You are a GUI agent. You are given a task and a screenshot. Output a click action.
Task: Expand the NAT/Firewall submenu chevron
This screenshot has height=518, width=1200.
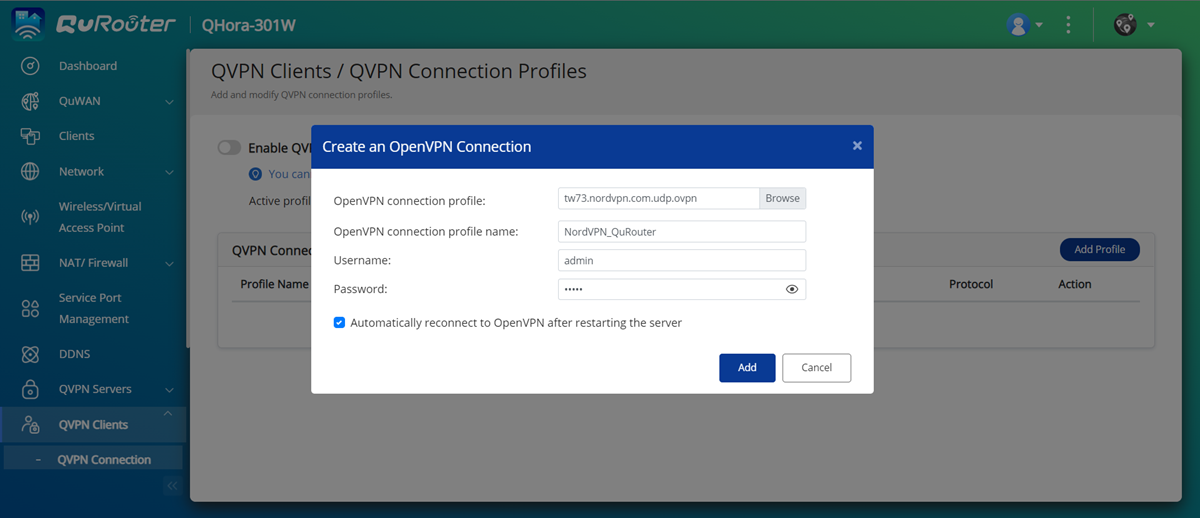click(169, 264)
